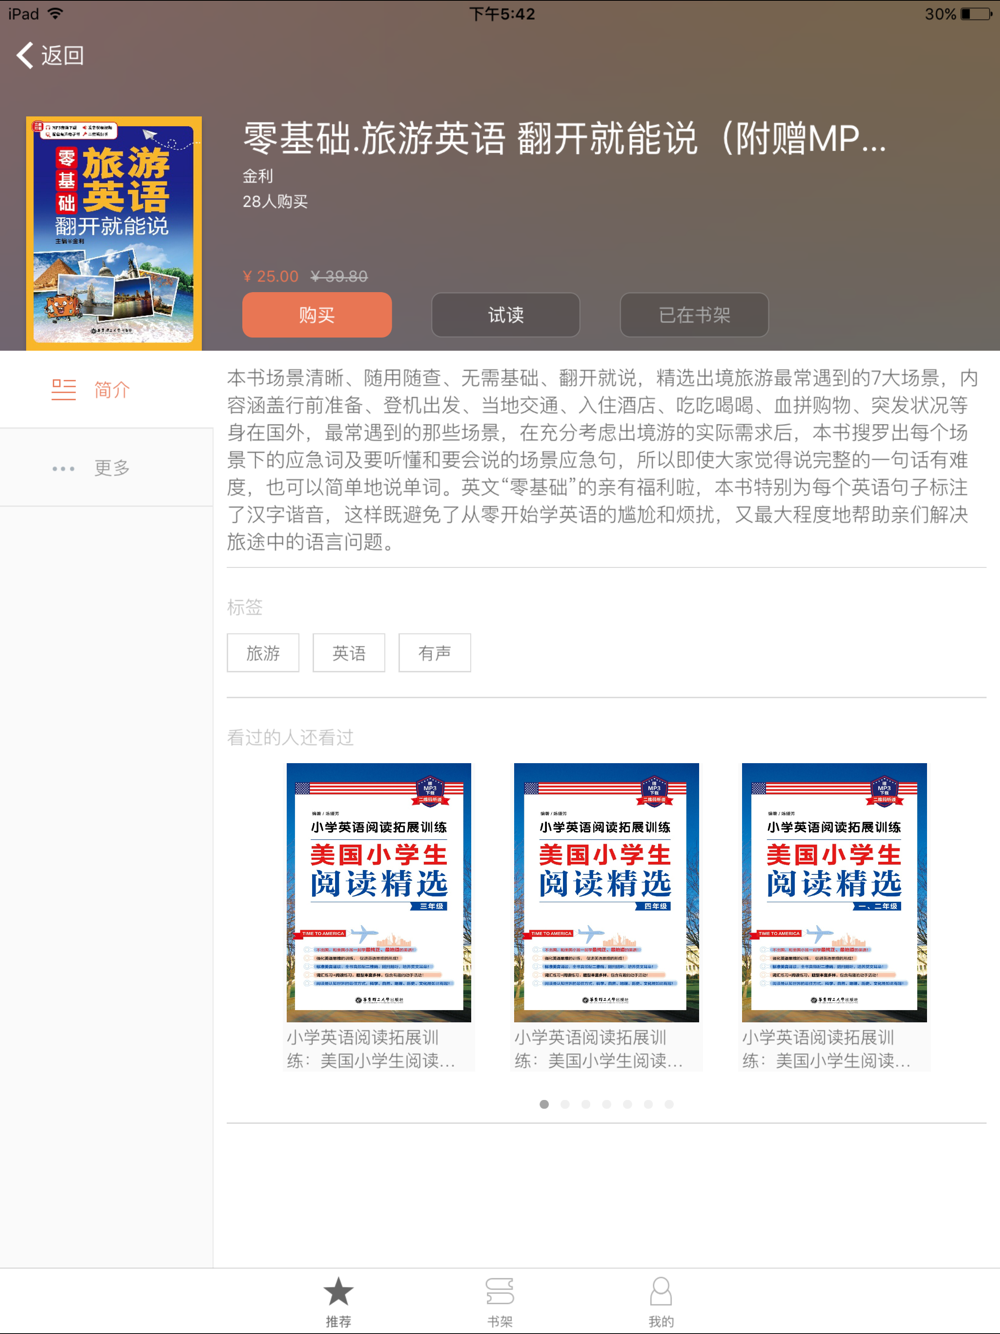
Task: Tap the title under the 三年级 book
Action: (x=371, y=1049)
